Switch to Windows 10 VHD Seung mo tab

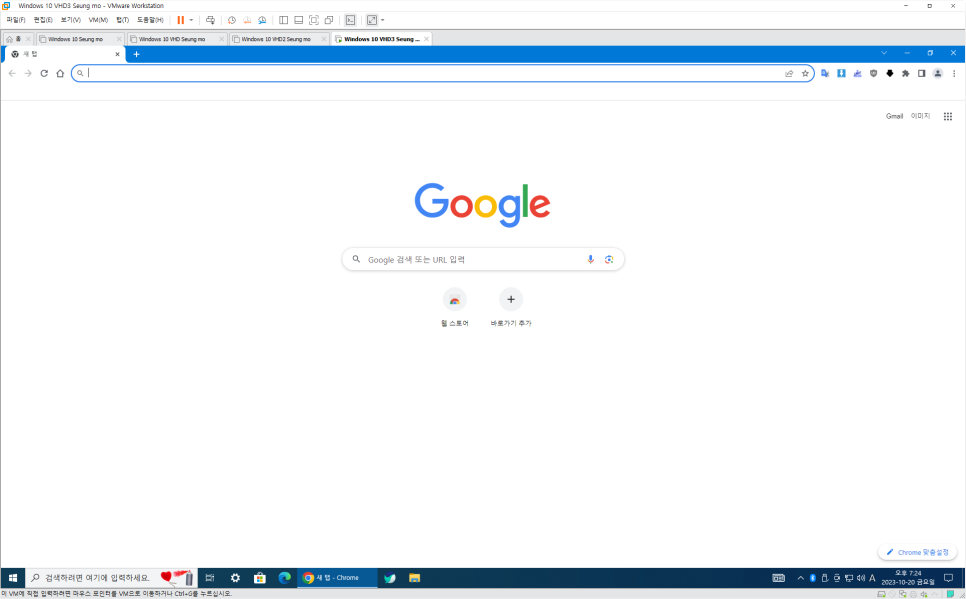coord(171,39)
